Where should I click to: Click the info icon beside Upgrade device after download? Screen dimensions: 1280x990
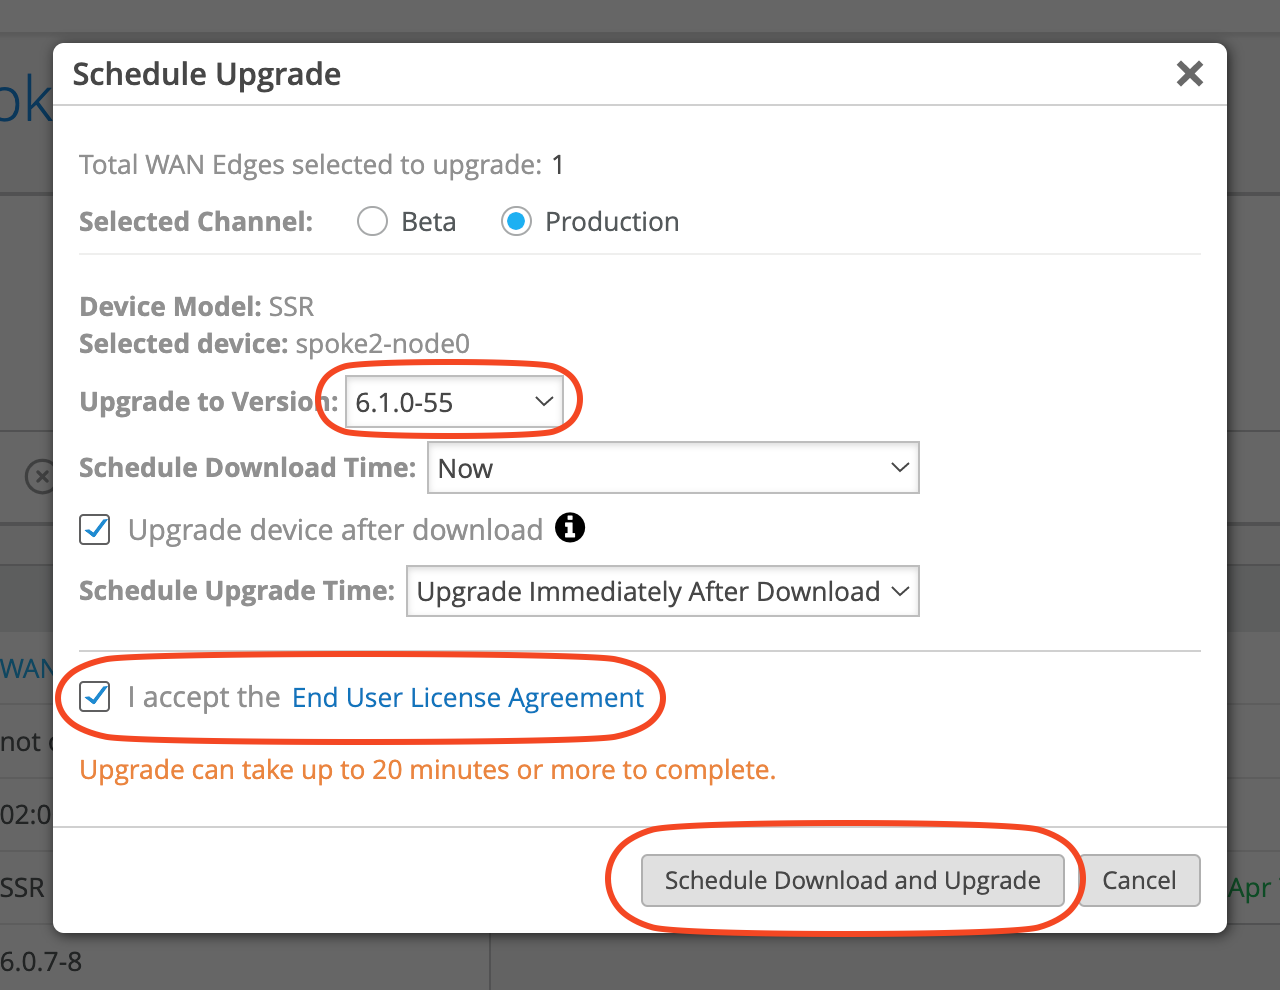(570, 527)
